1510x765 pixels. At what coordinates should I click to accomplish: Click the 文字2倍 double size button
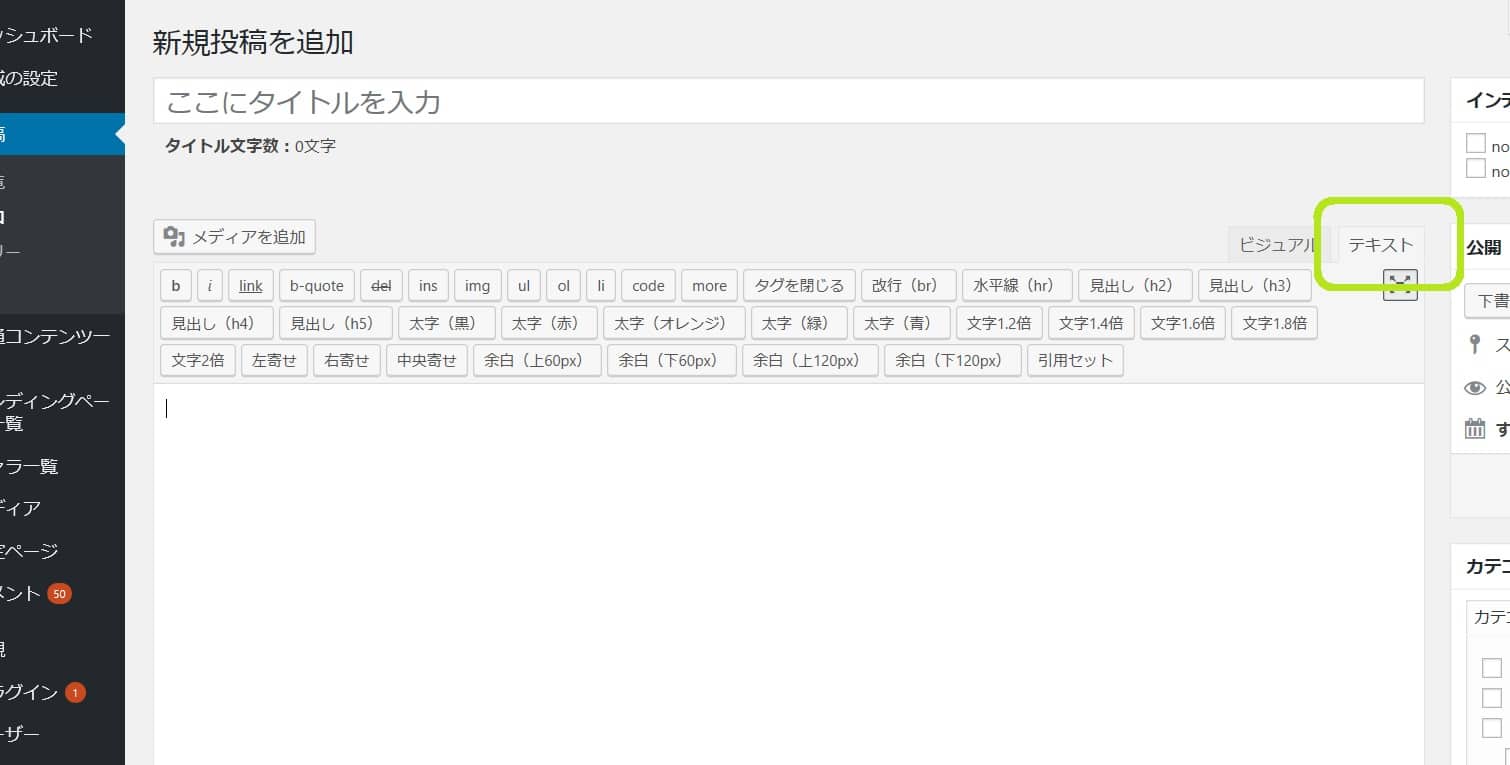[198, 360]
